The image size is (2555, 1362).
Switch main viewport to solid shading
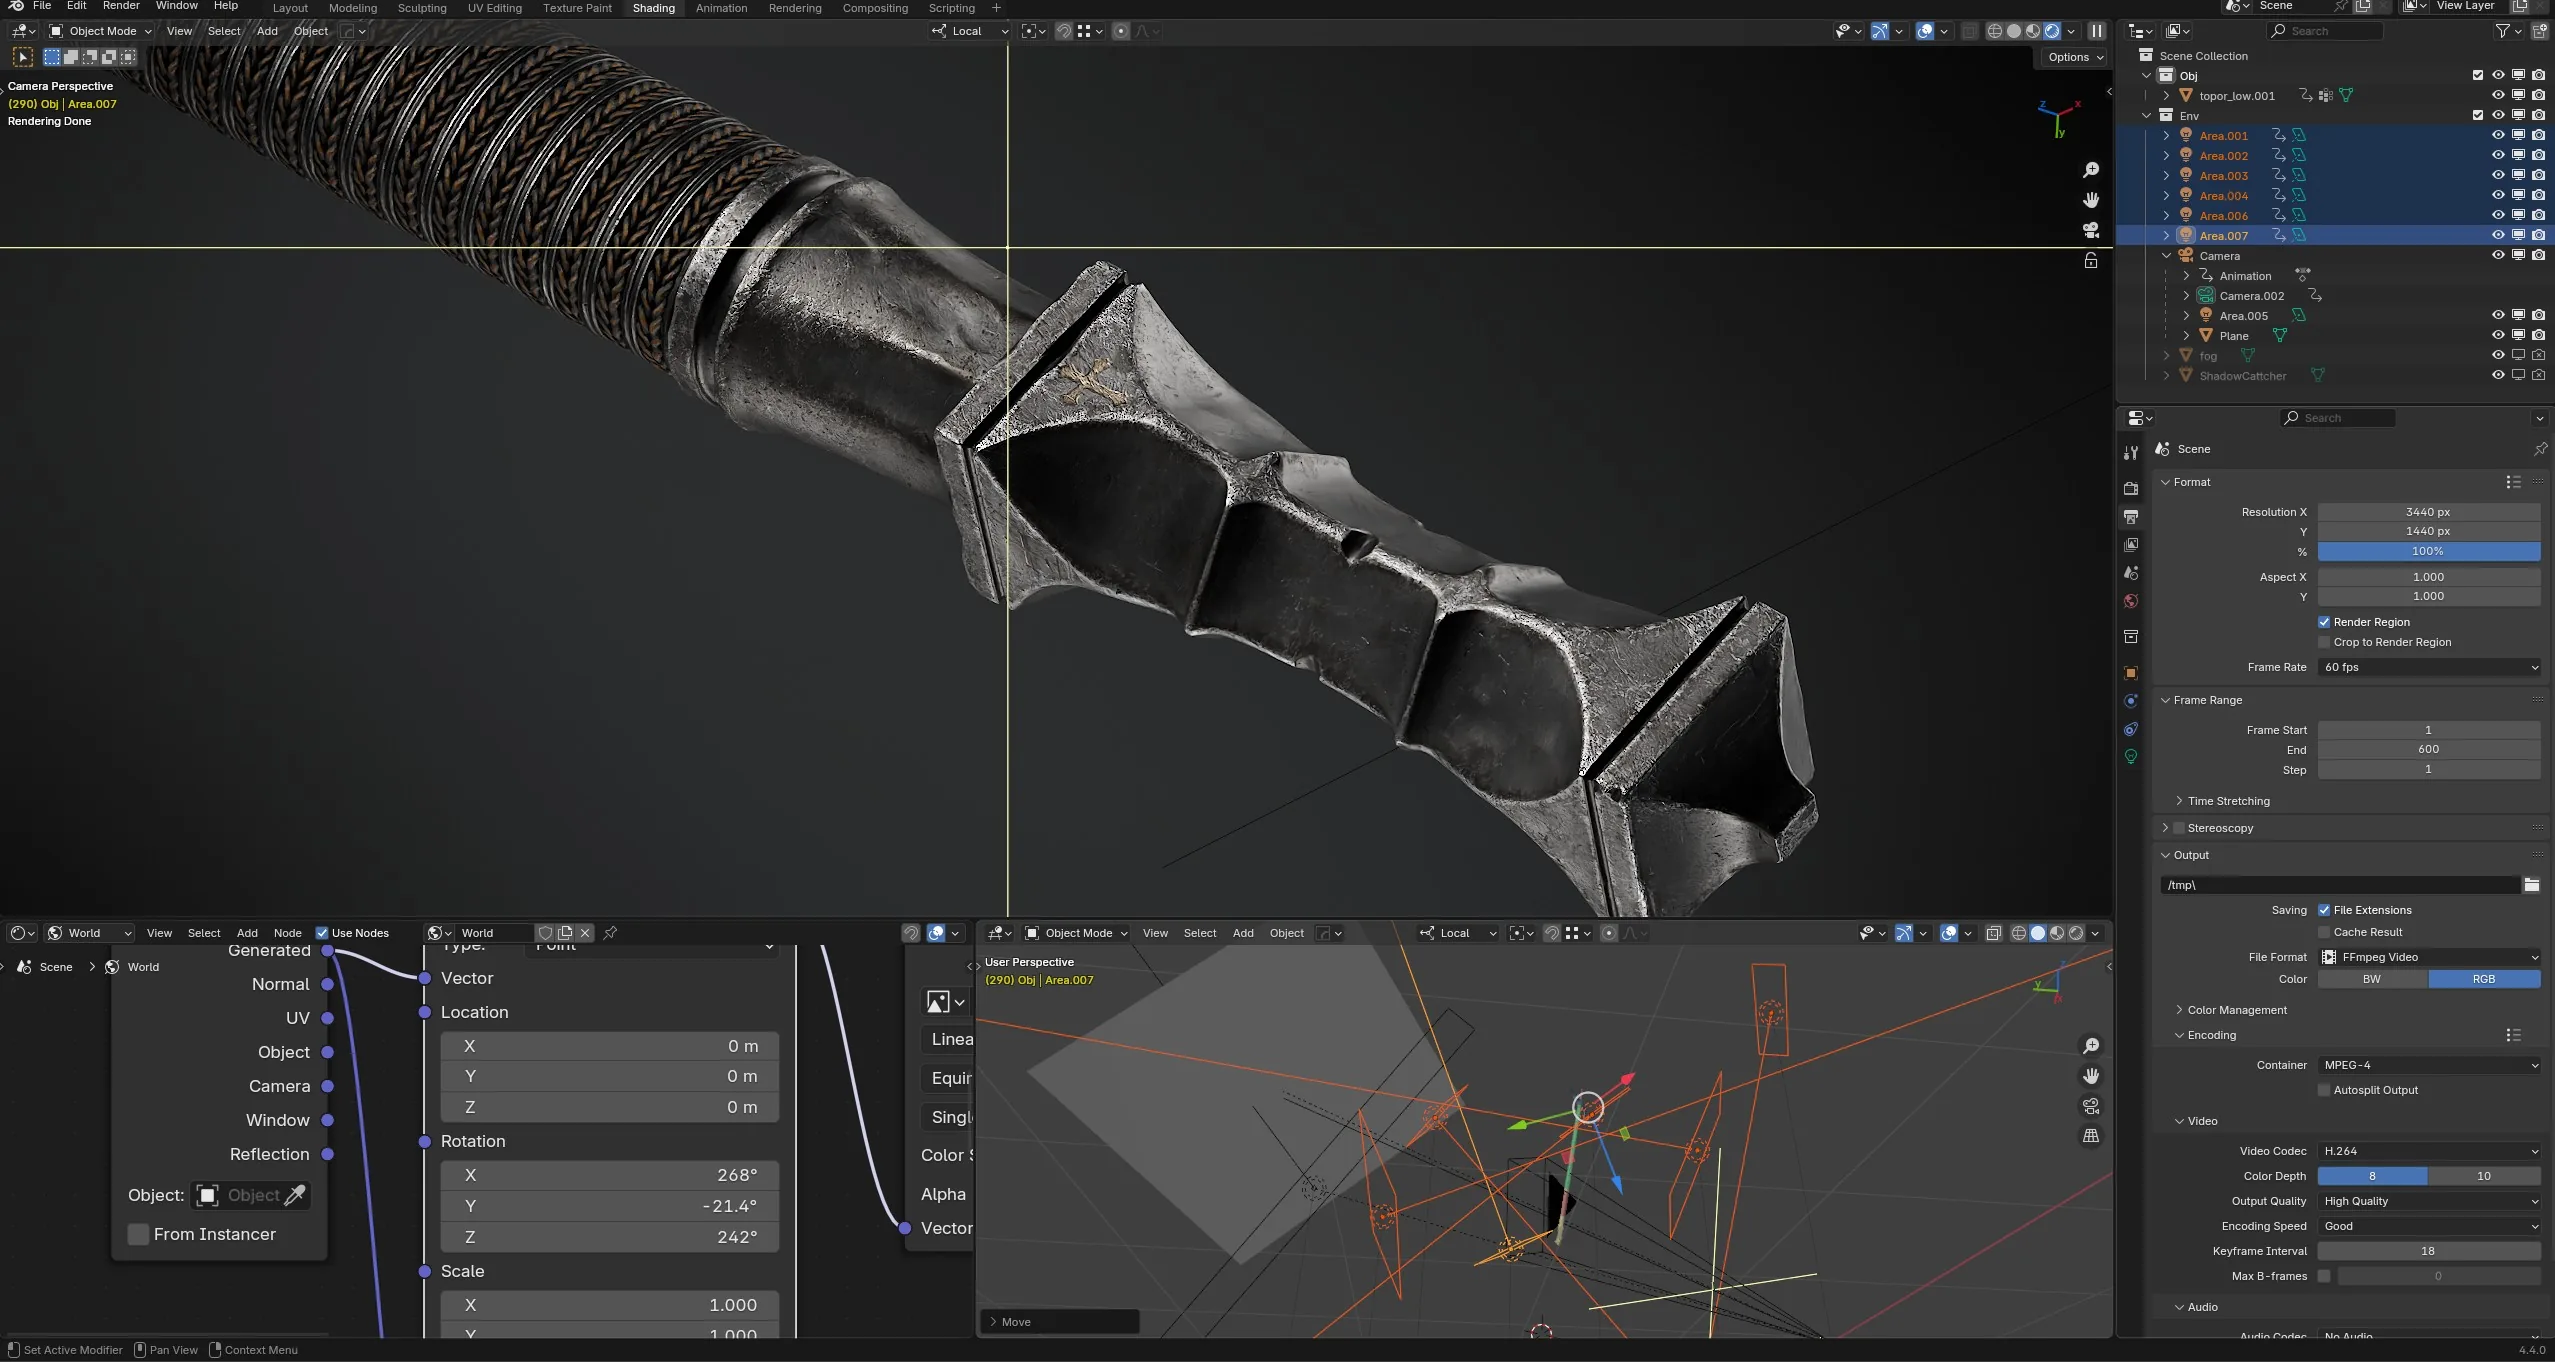[2013, 31]
